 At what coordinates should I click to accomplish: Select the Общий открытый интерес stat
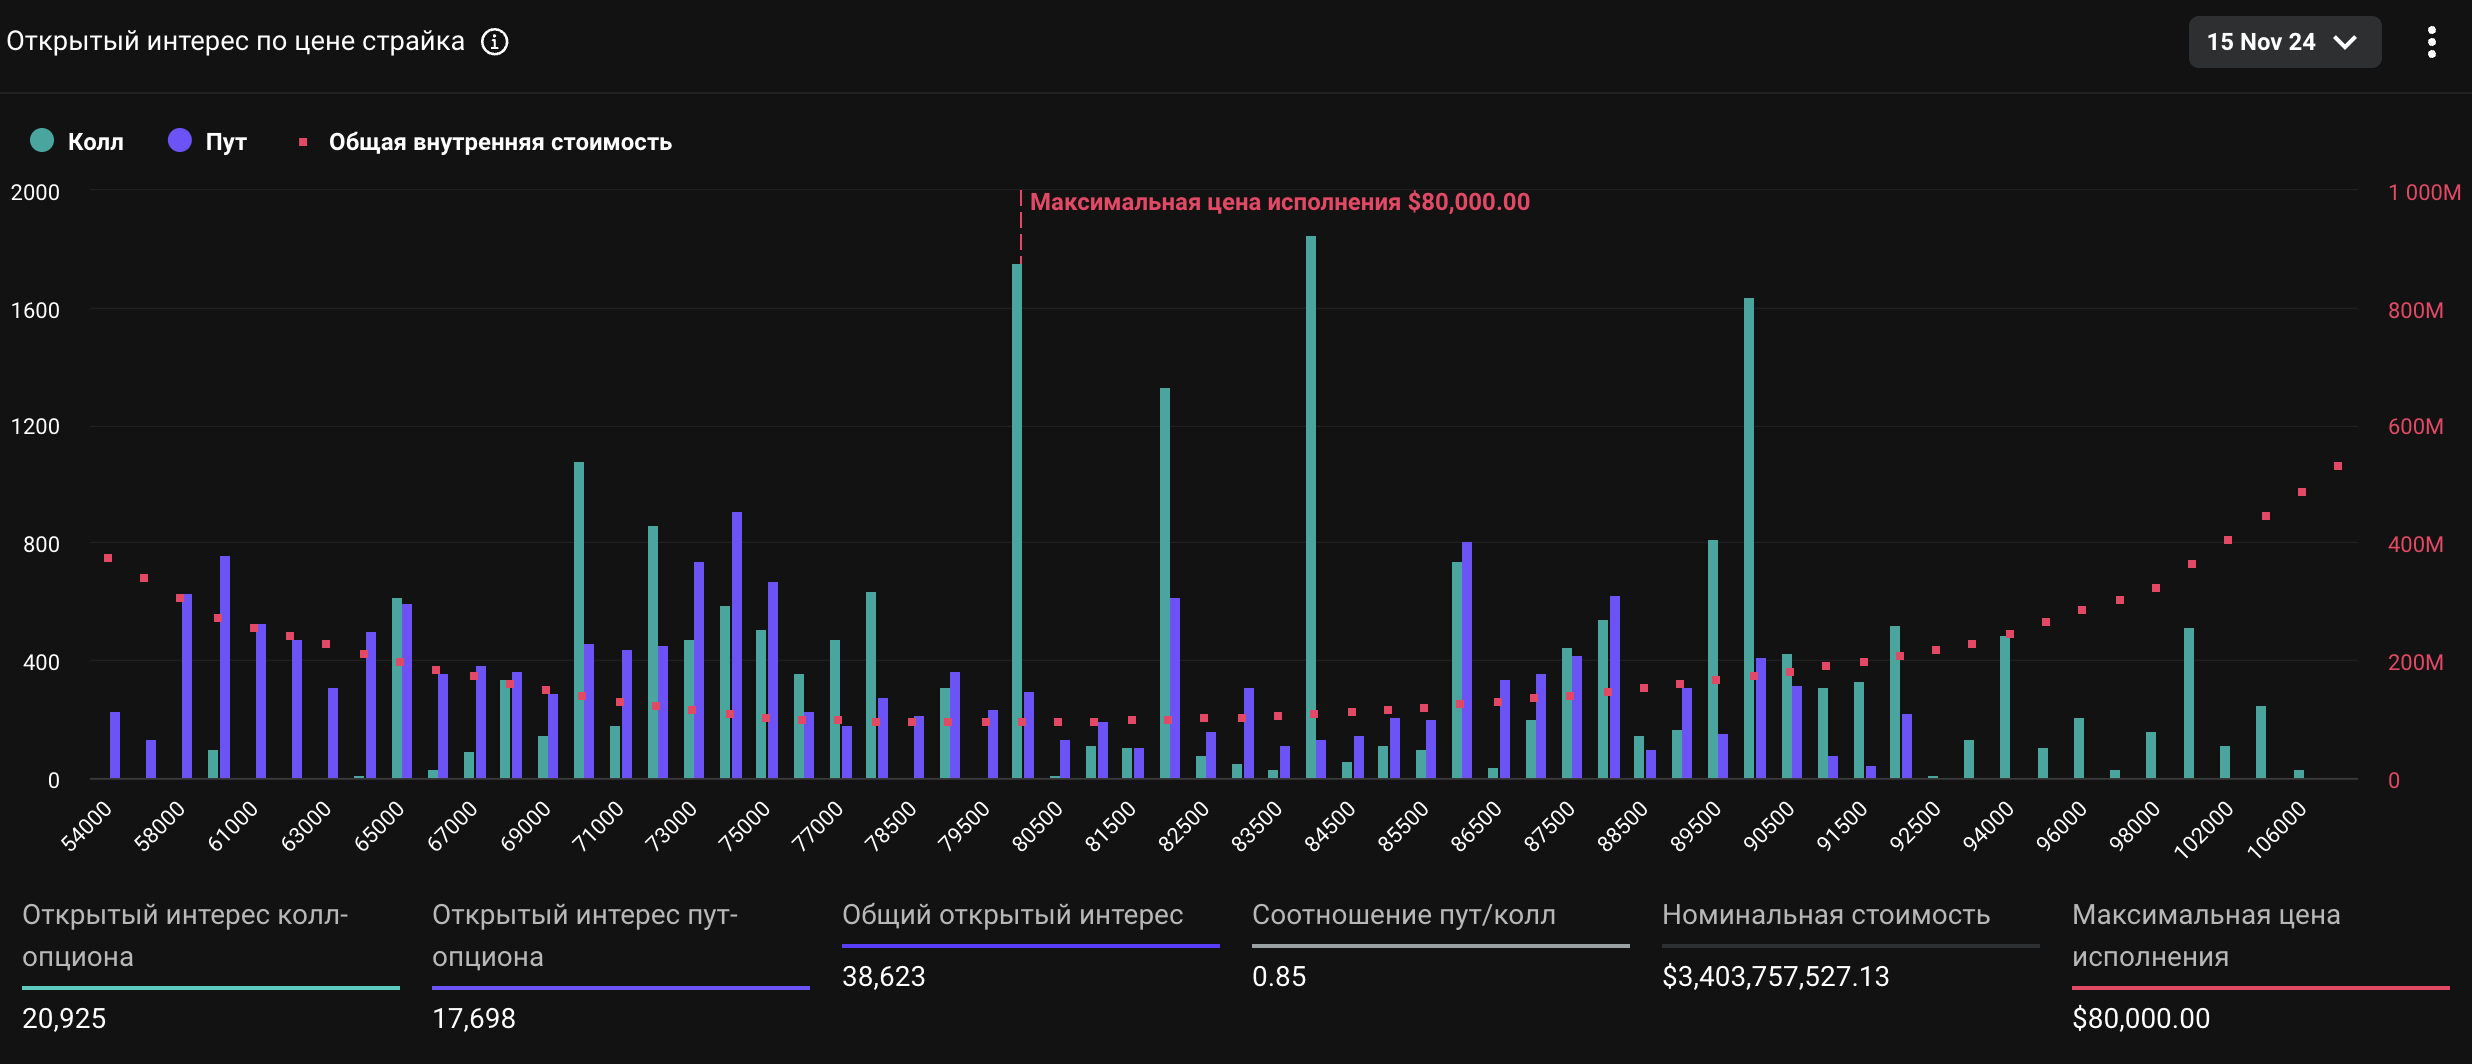1012,915
